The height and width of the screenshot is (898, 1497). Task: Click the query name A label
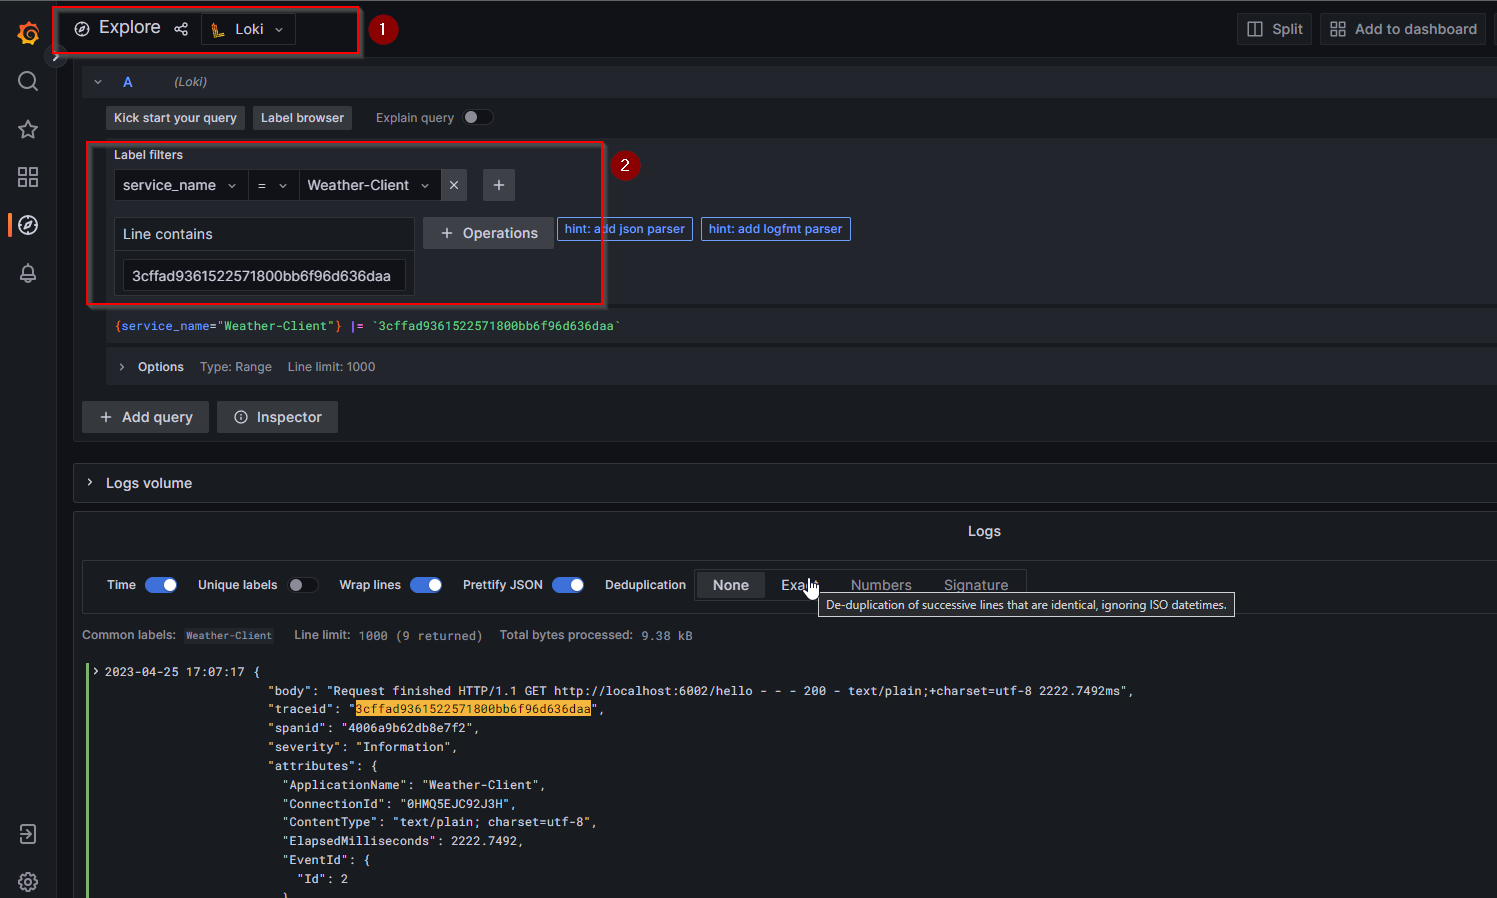(x=128, y=82)
